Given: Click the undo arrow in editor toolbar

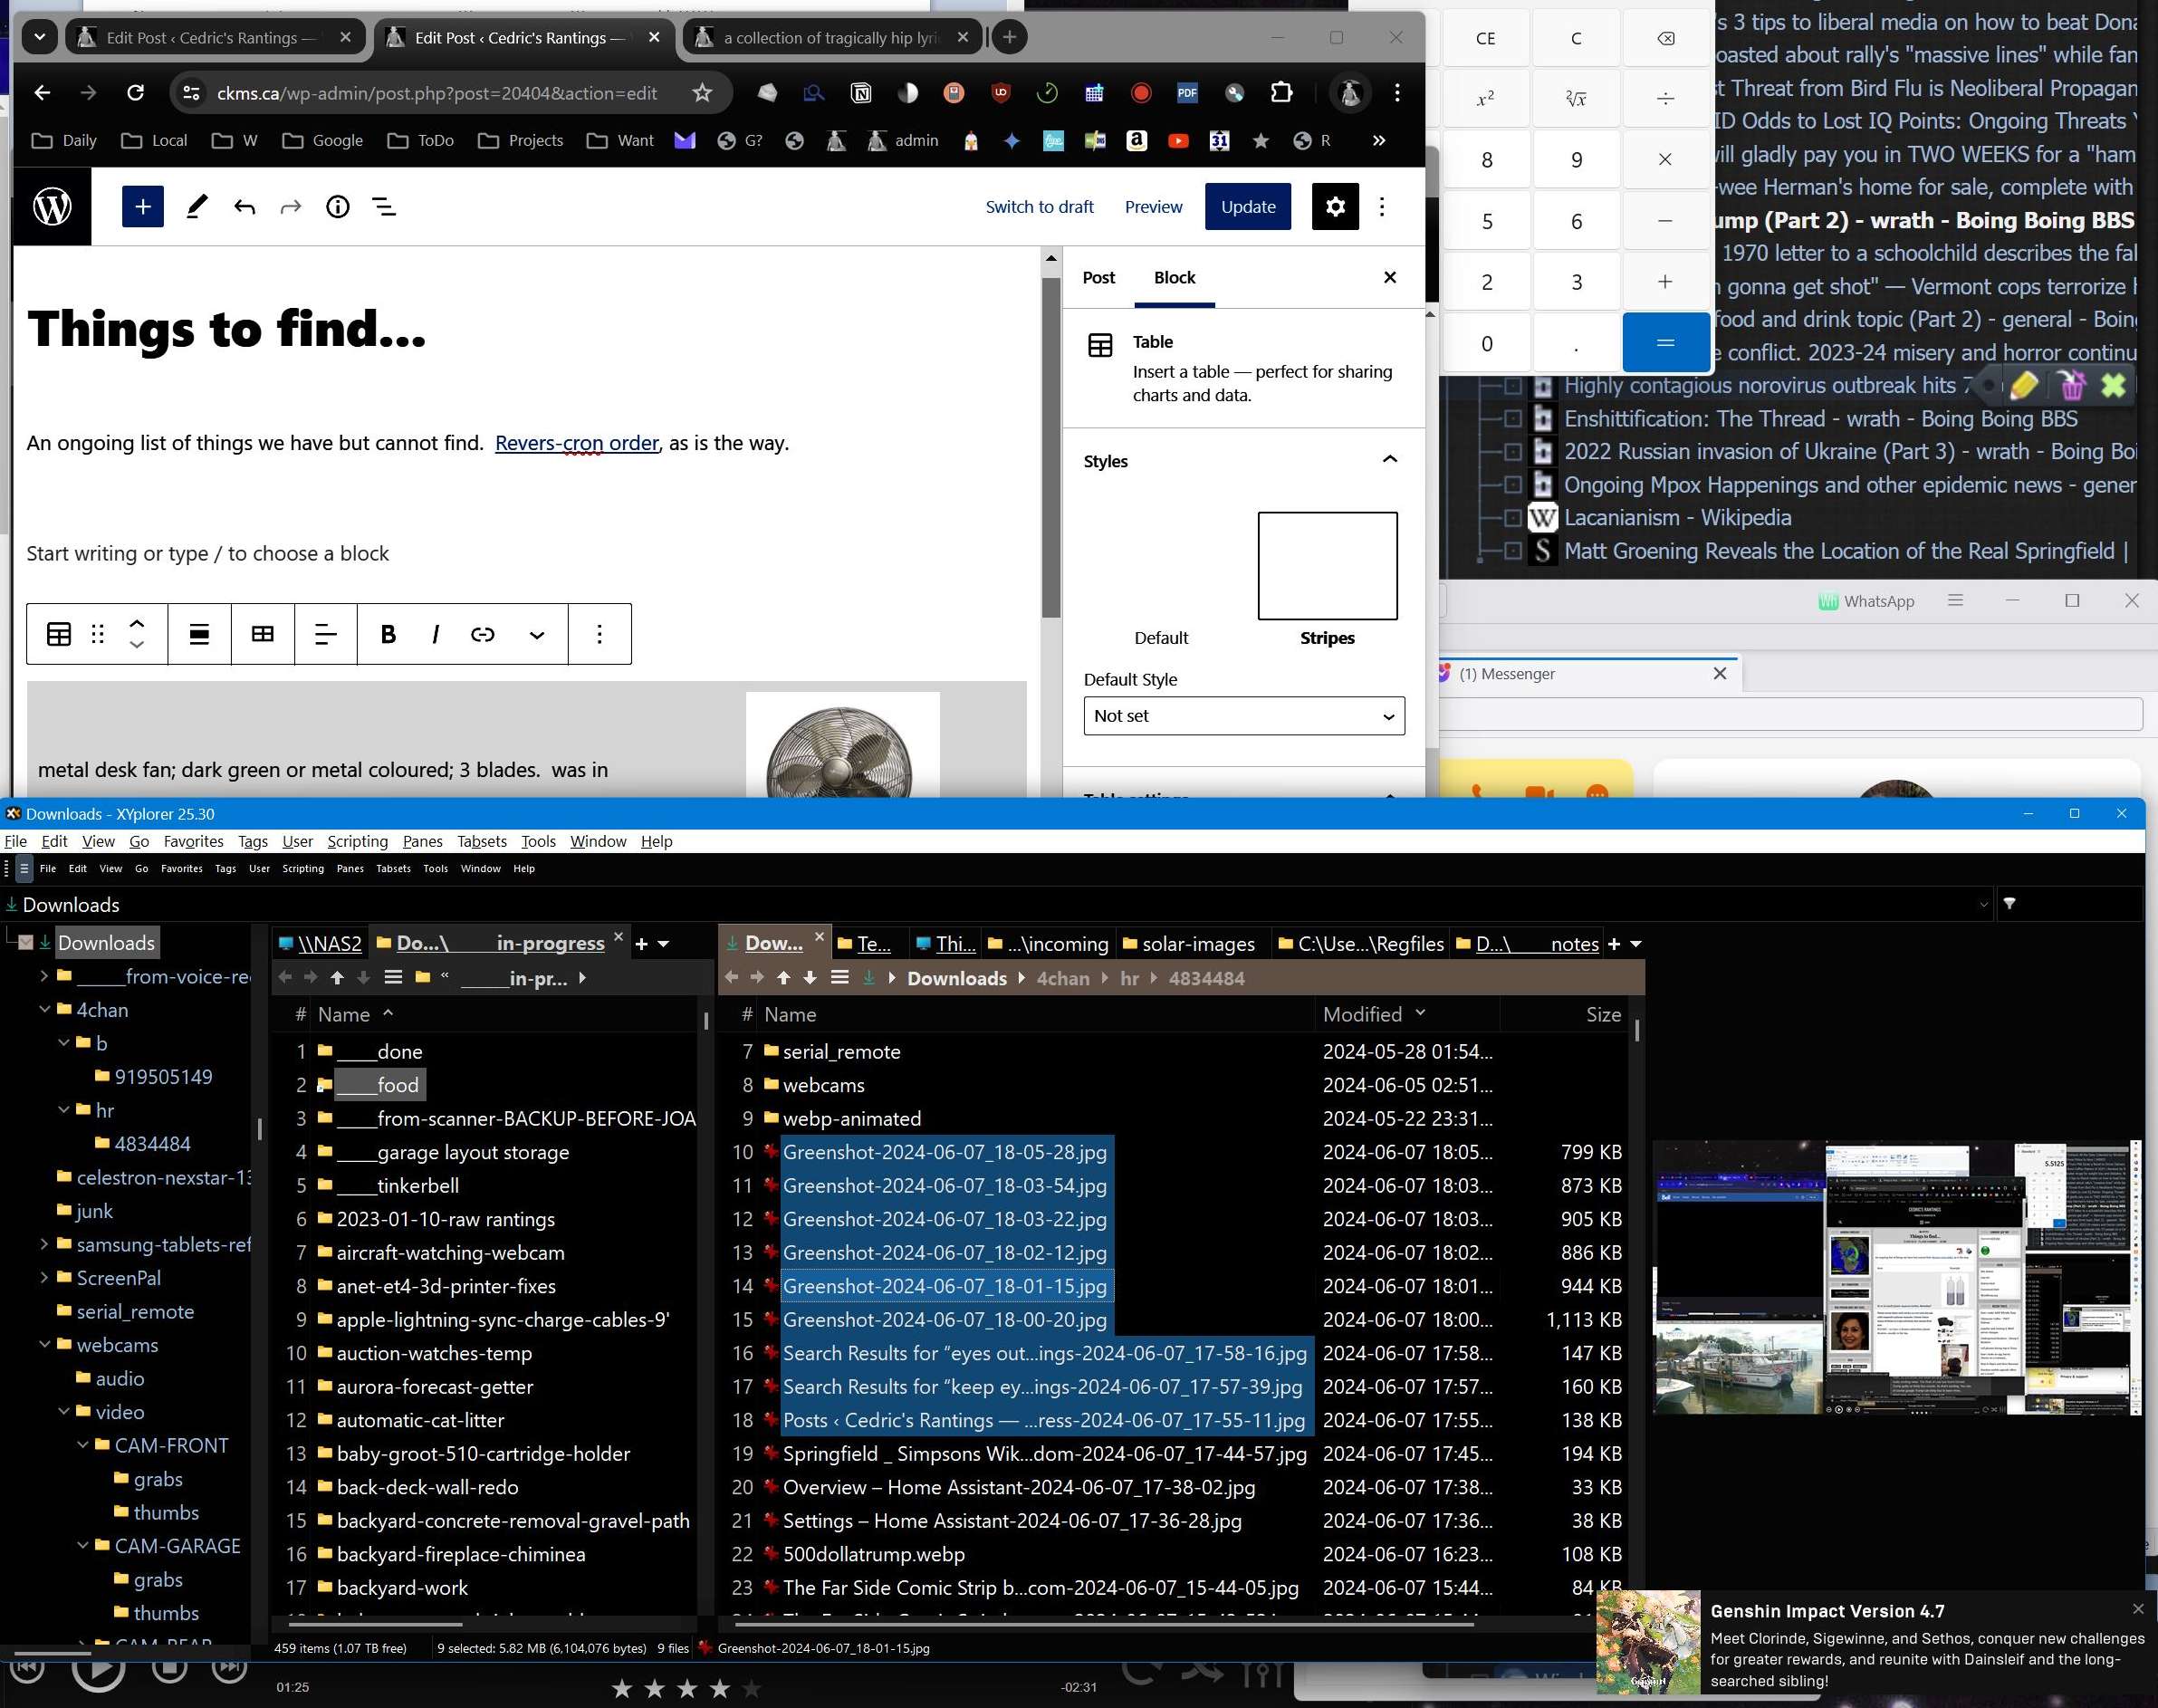Looking at the screenshot, I should click(244, 207).
